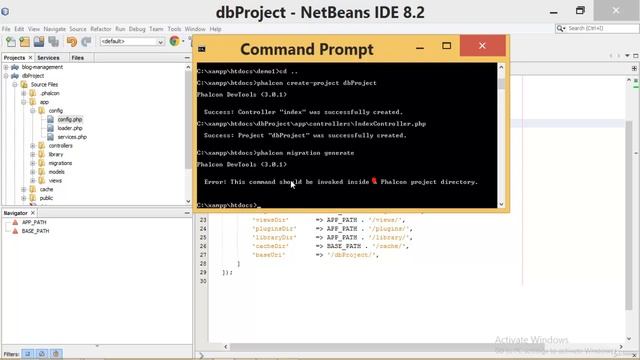Collapse the dbProject project node

coord(6,76)
